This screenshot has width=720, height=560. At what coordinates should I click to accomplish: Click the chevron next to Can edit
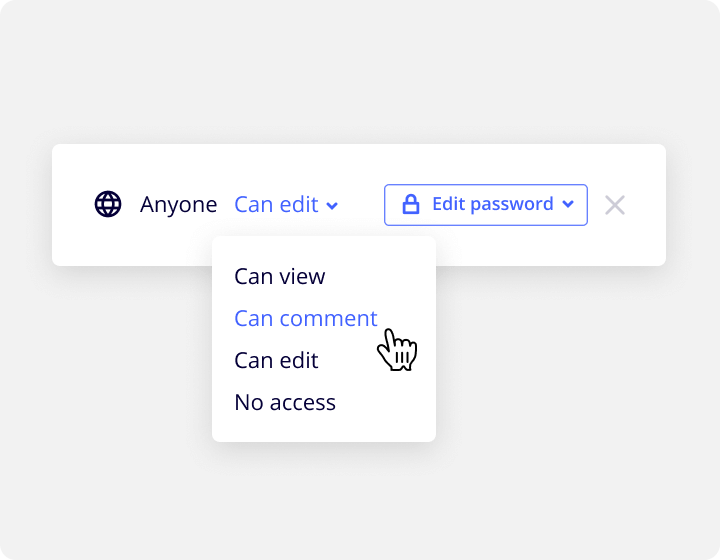pyautogui.click(x=332, y=206)
